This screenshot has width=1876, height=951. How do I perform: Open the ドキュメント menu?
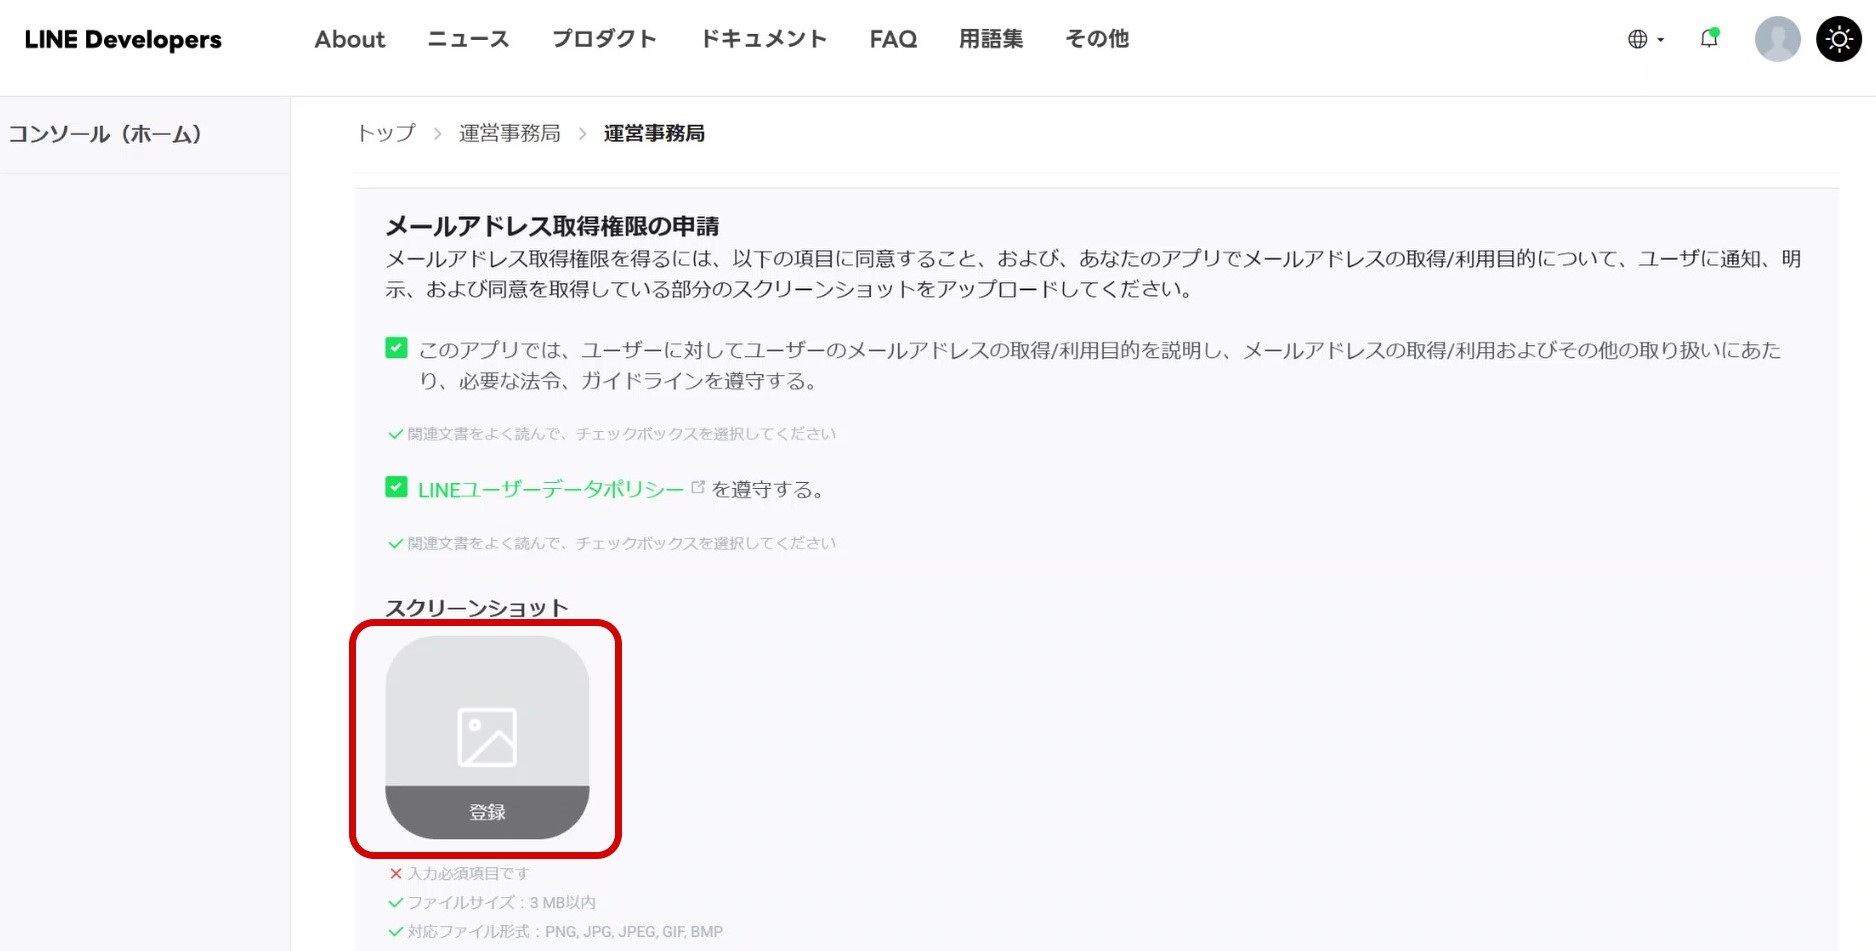763,39
